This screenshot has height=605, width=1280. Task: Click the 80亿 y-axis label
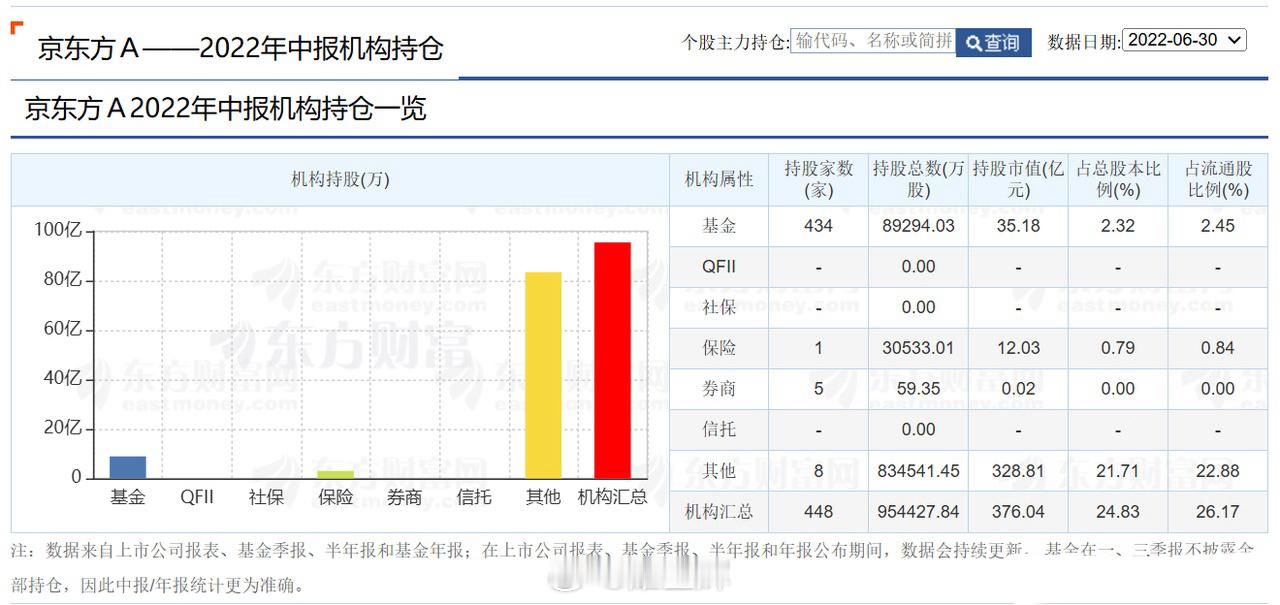tap(62, 280)
